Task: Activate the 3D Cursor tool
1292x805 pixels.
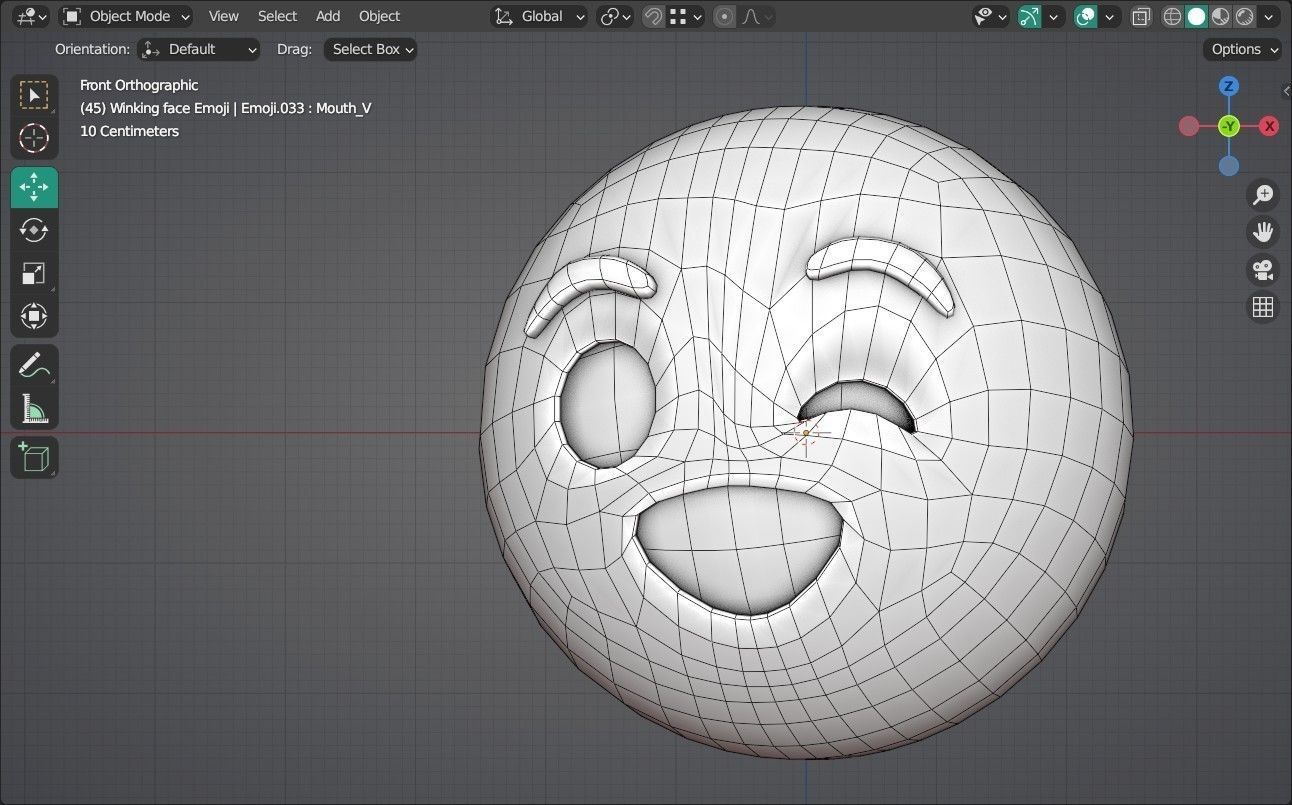Action: (x=34, y=138)
